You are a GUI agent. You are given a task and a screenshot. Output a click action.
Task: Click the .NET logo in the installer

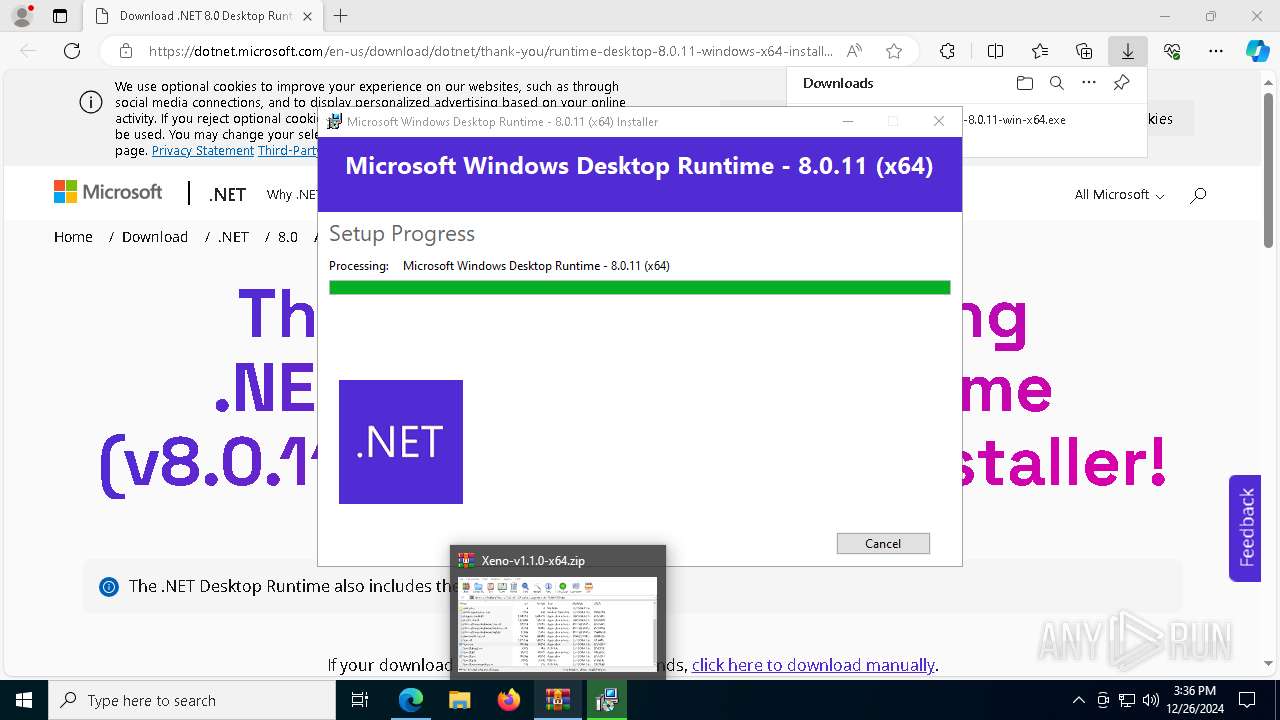tap(401, 442)
